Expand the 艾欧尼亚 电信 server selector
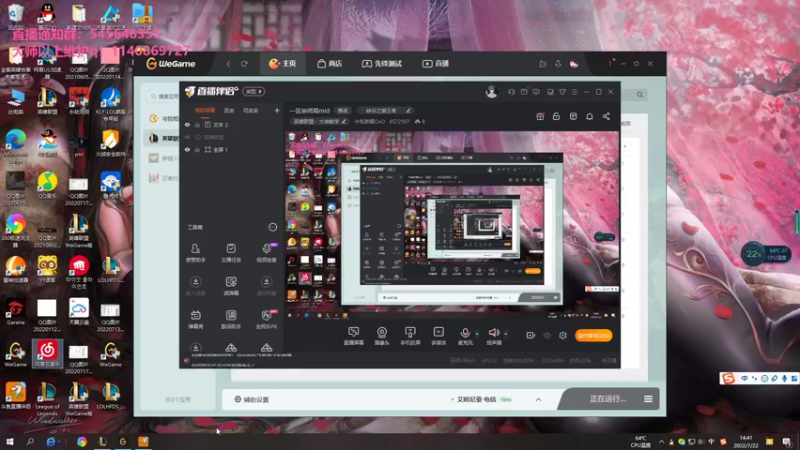Screen dimensions: 800x450 (538, 399)
